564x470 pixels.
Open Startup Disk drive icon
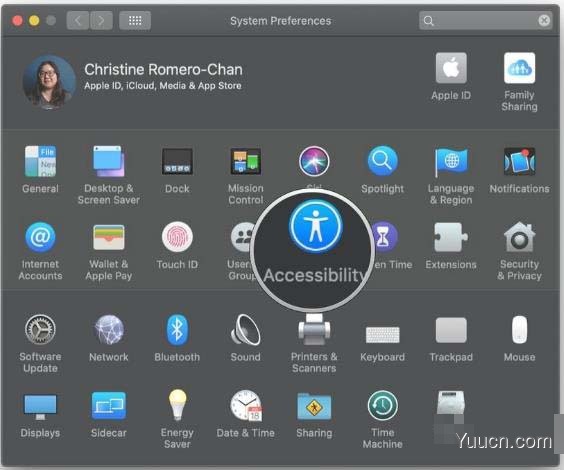point(451,403)
